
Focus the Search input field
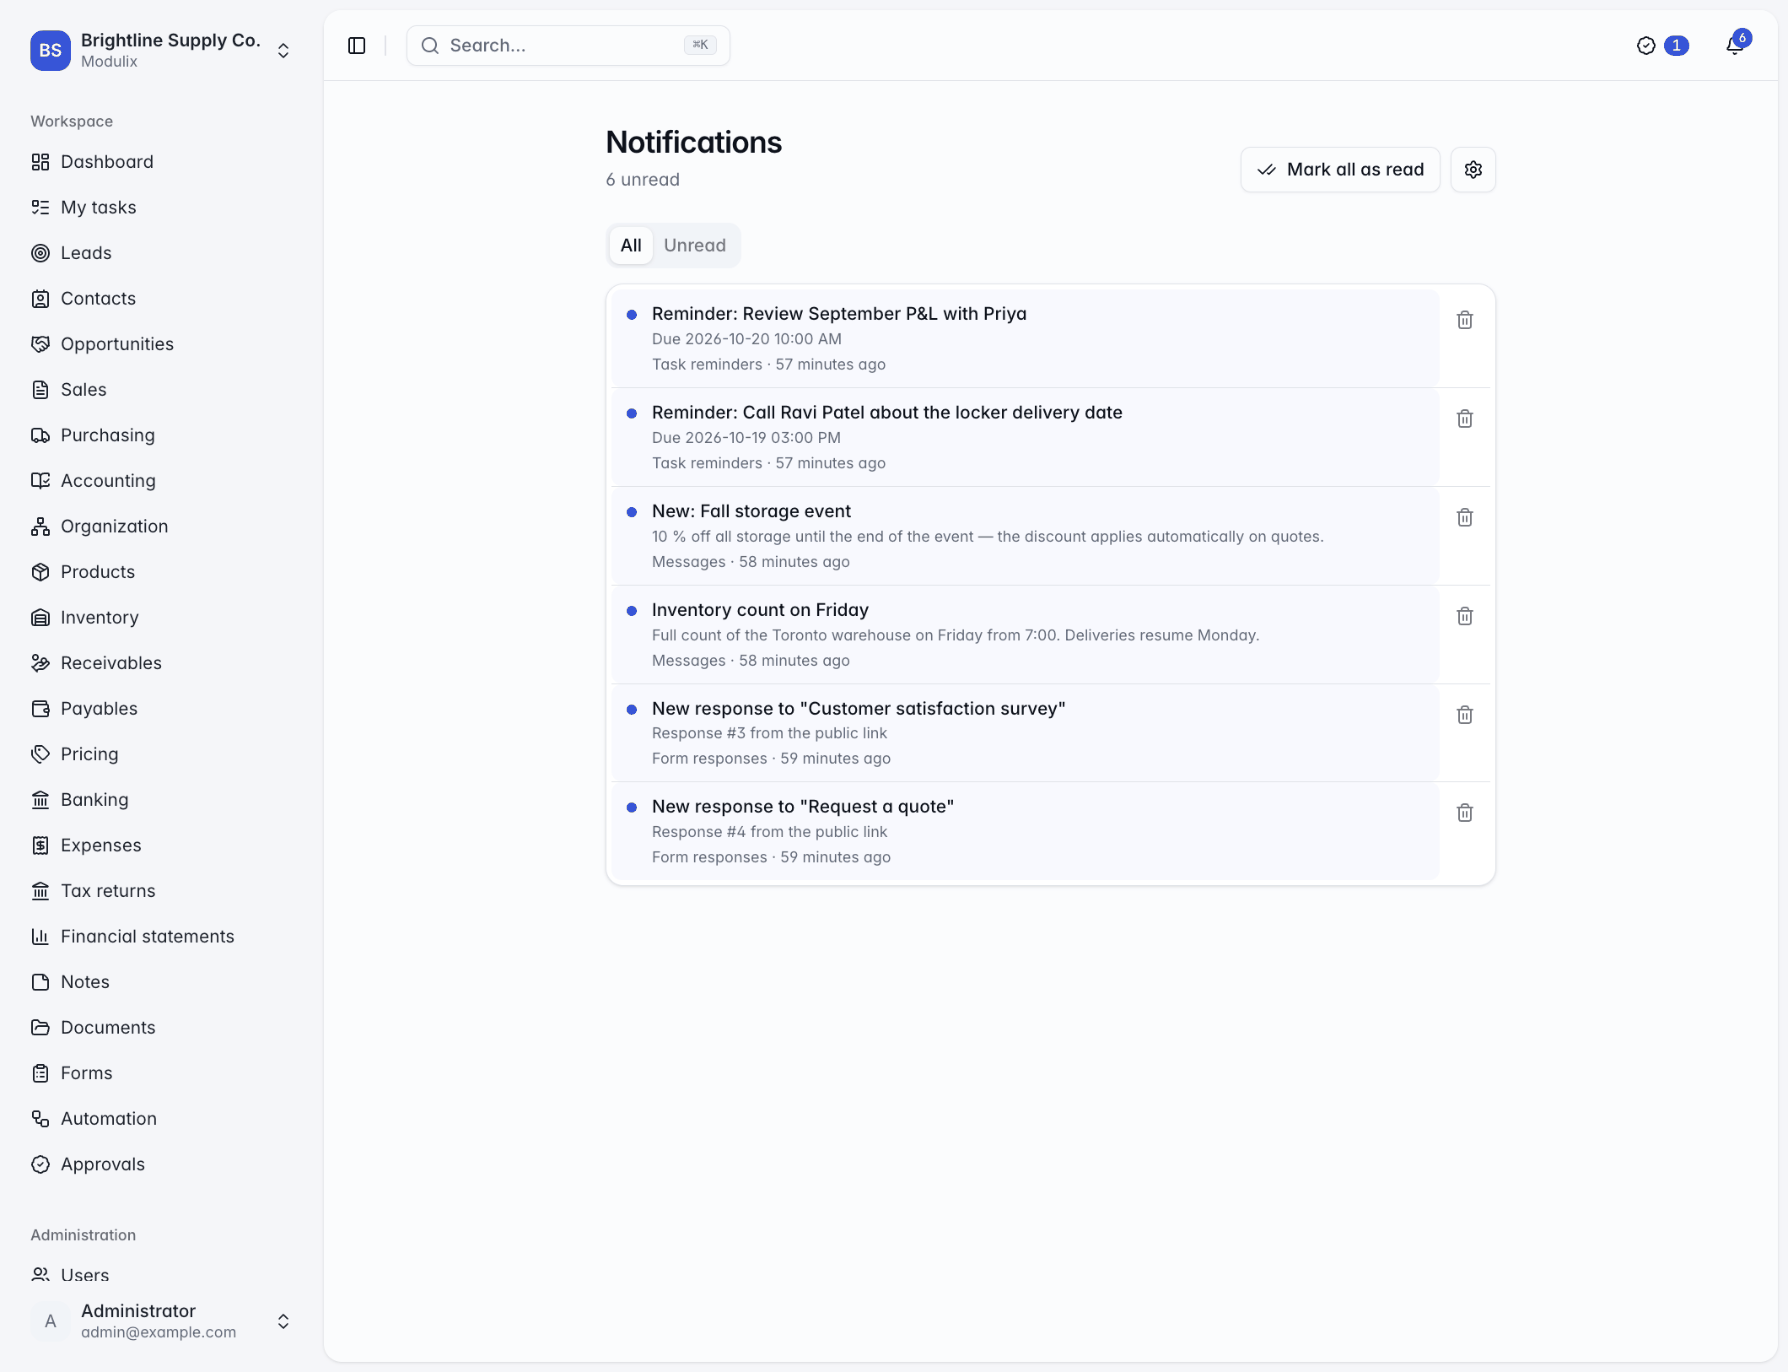[x=568, y=46]
